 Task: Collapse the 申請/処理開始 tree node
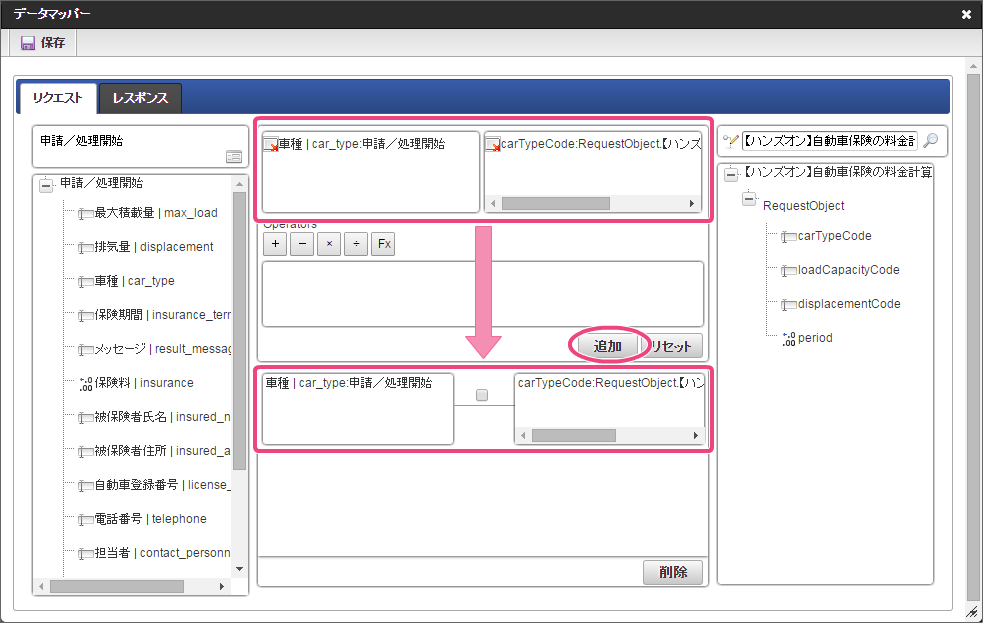click(x=46, y=186)
